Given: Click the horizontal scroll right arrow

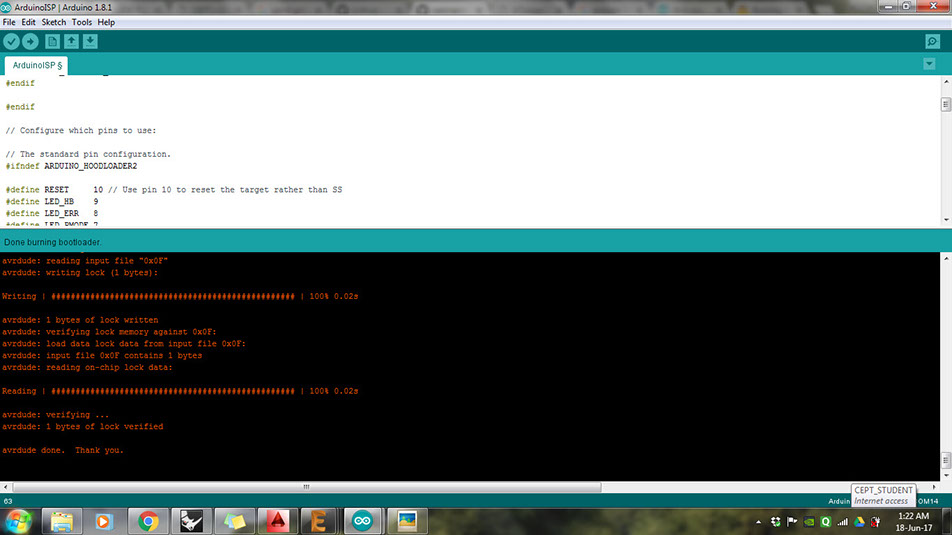Looking at the screenshot, I should point(934,487).
